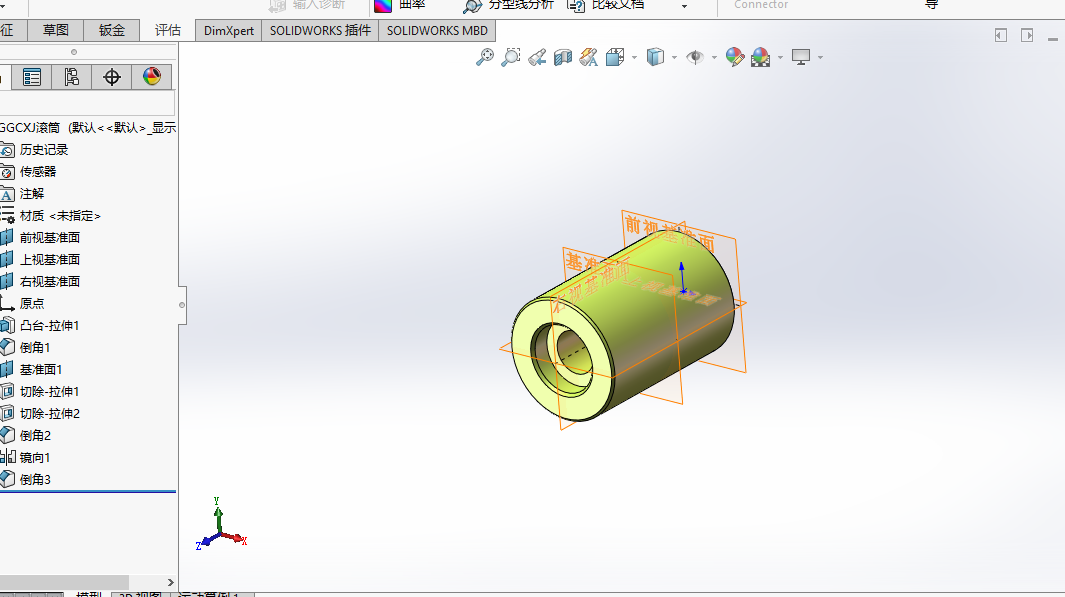
Task: Open View Settings dropdown arrow
Action: point(820,58)
